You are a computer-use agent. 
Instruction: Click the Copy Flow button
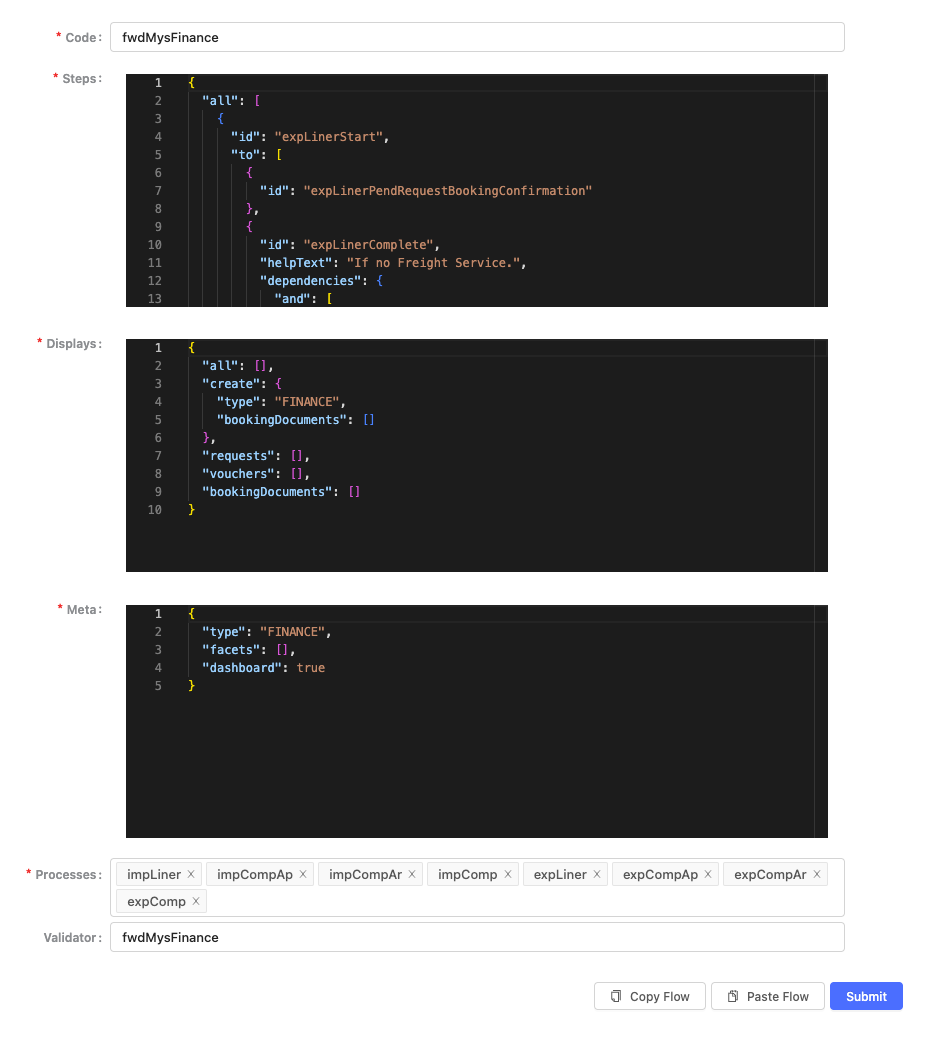(649, 996)
